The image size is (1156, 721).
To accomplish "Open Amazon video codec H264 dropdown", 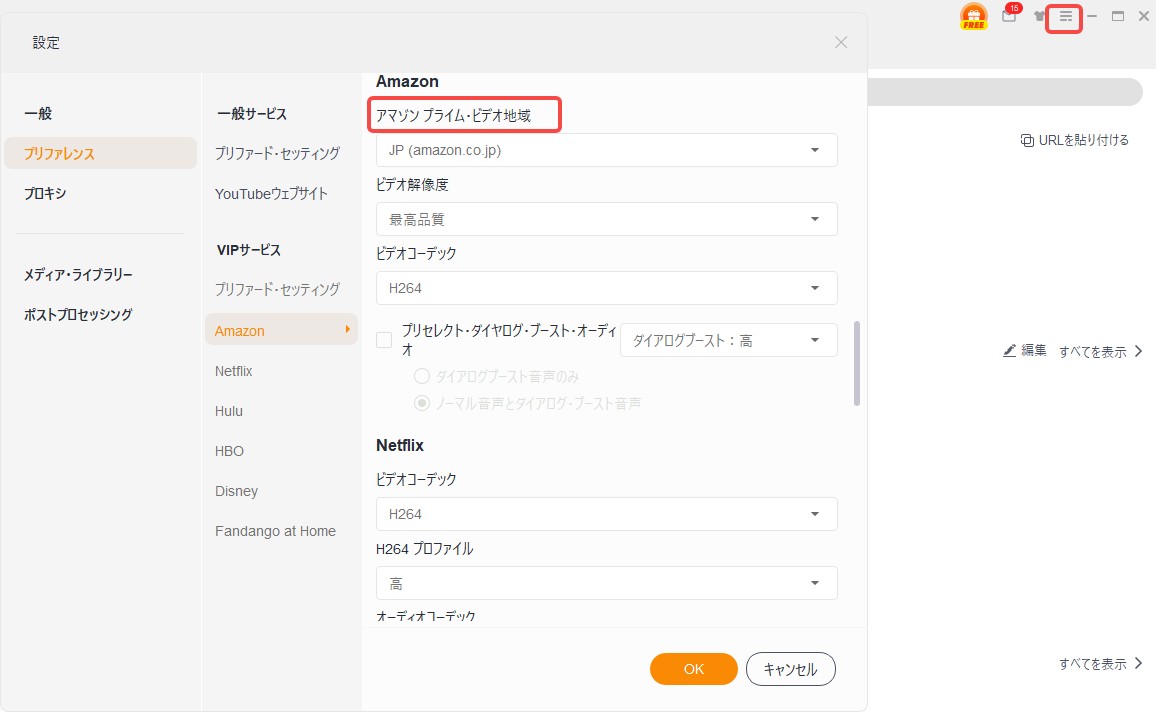I will 606,288.
